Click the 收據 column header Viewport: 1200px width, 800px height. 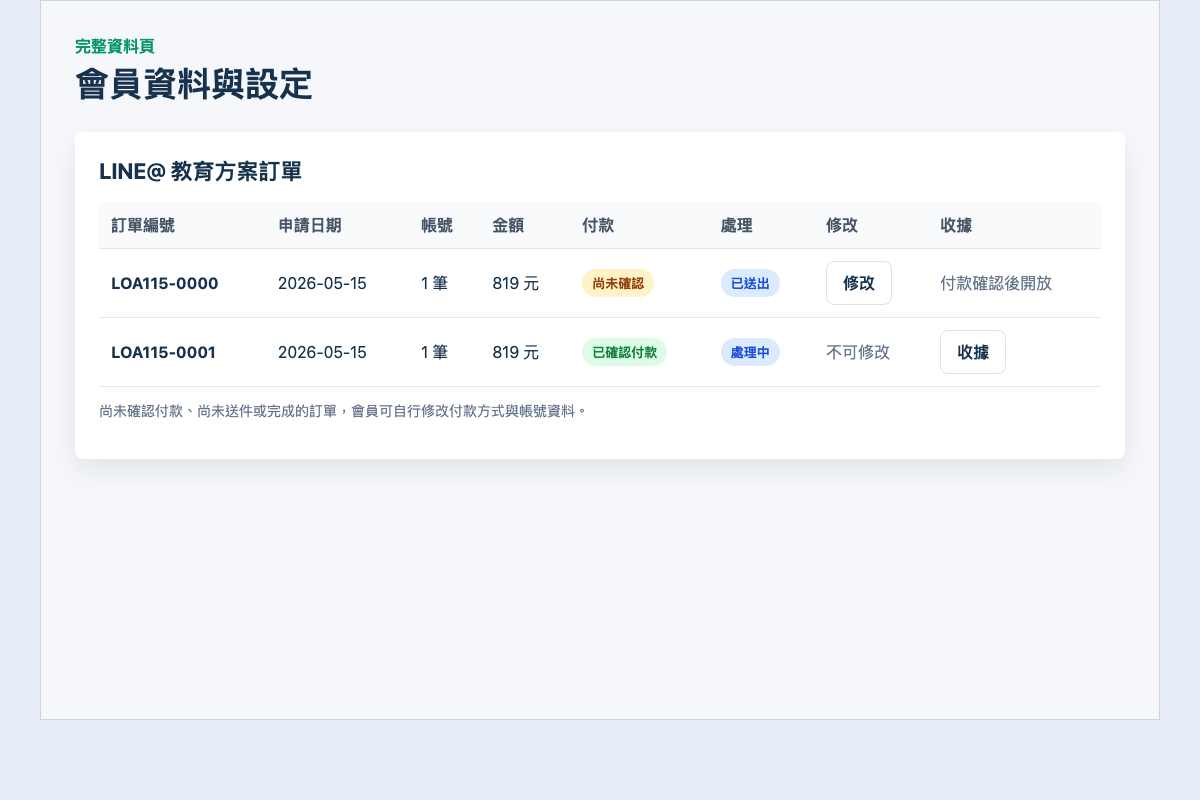956,225
